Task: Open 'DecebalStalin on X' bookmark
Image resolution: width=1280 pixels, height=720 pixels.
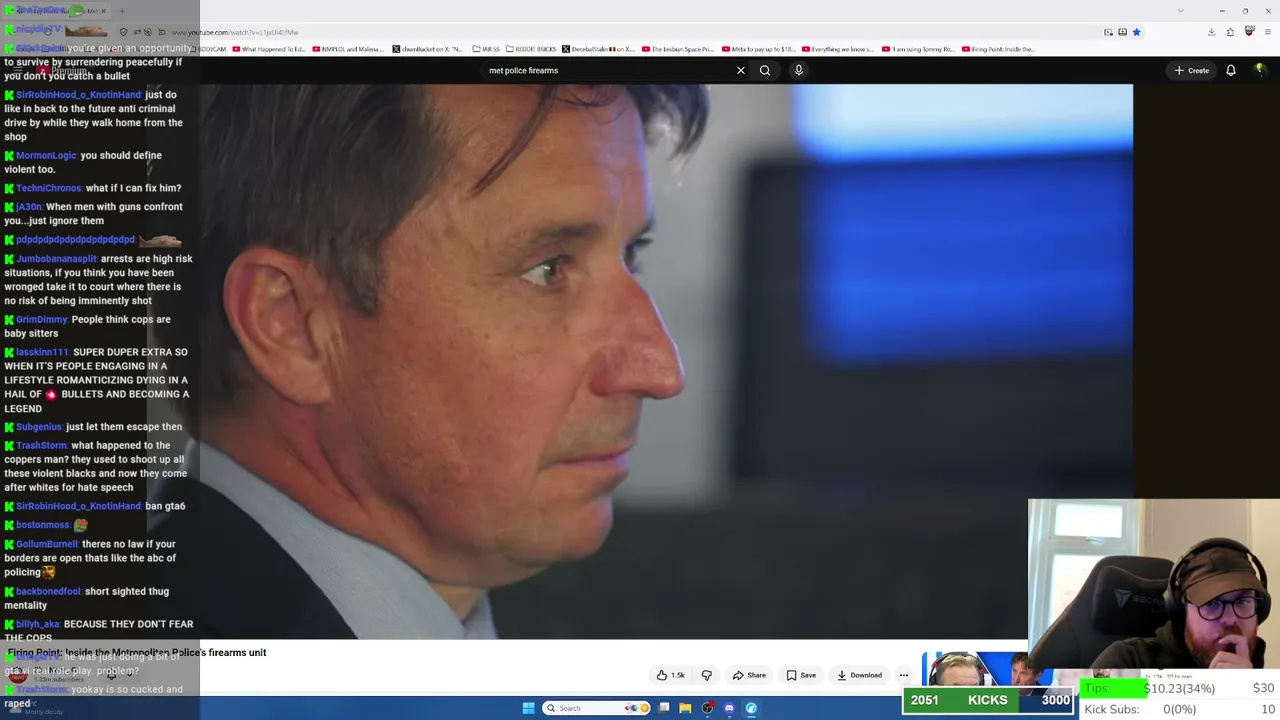Action: 599,49
